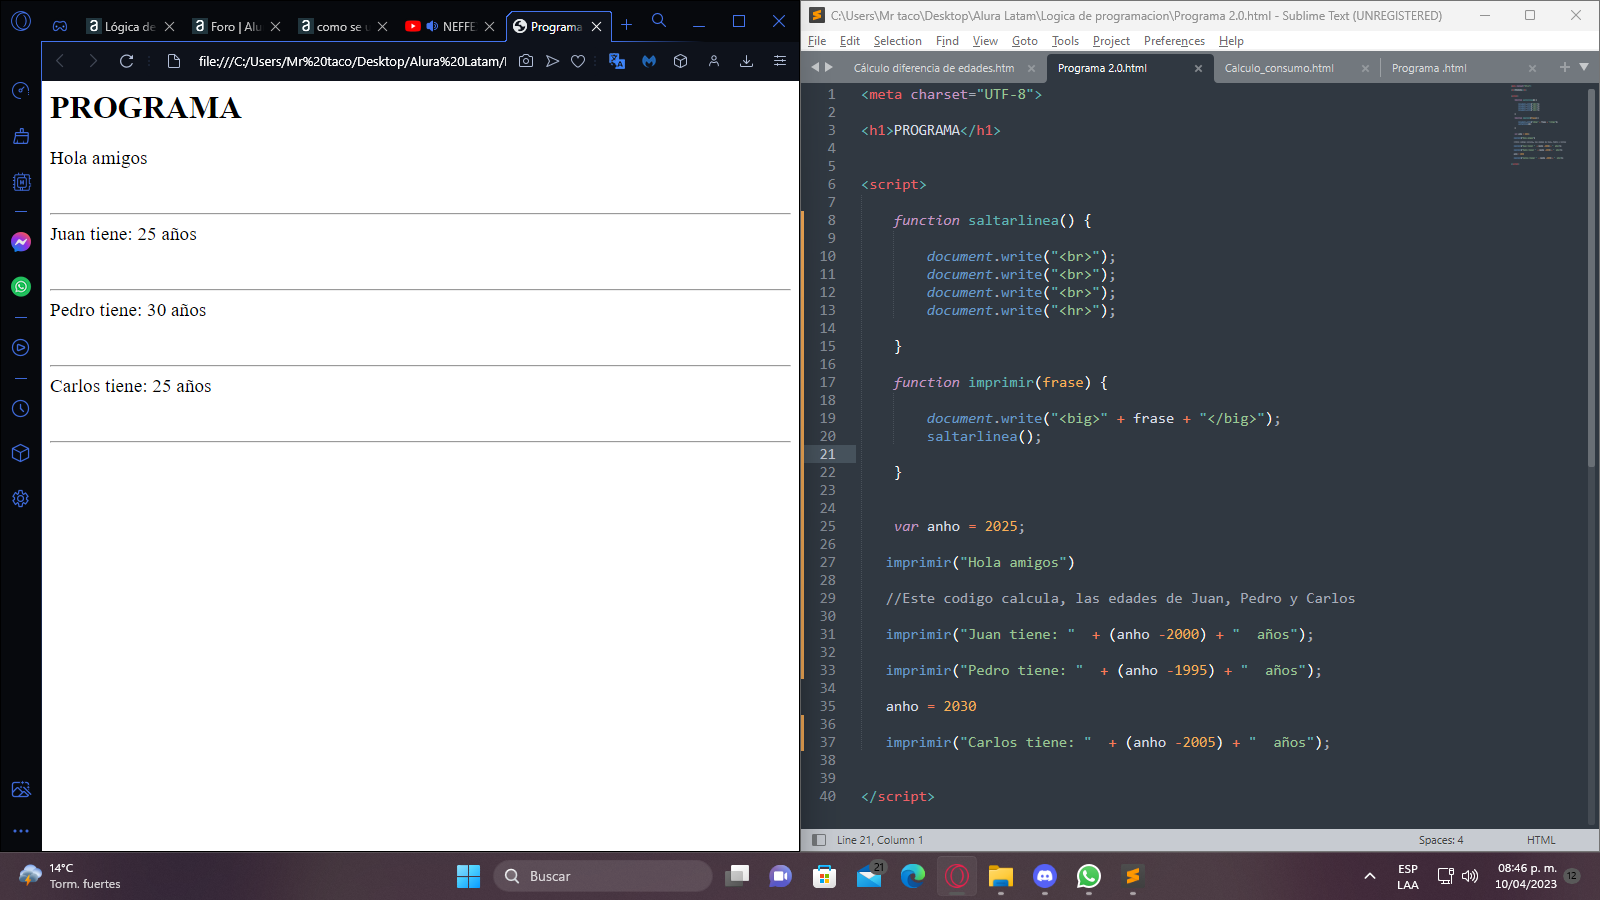Click "Pedro tiene: 30 años" text
Screen dimensions: 1600x900
pos(128,310)
